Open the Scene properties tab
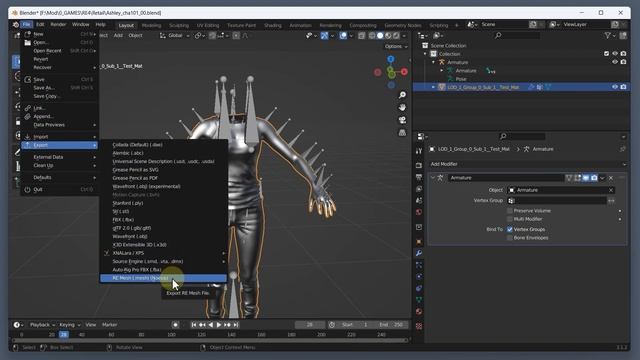 (419, 200)
